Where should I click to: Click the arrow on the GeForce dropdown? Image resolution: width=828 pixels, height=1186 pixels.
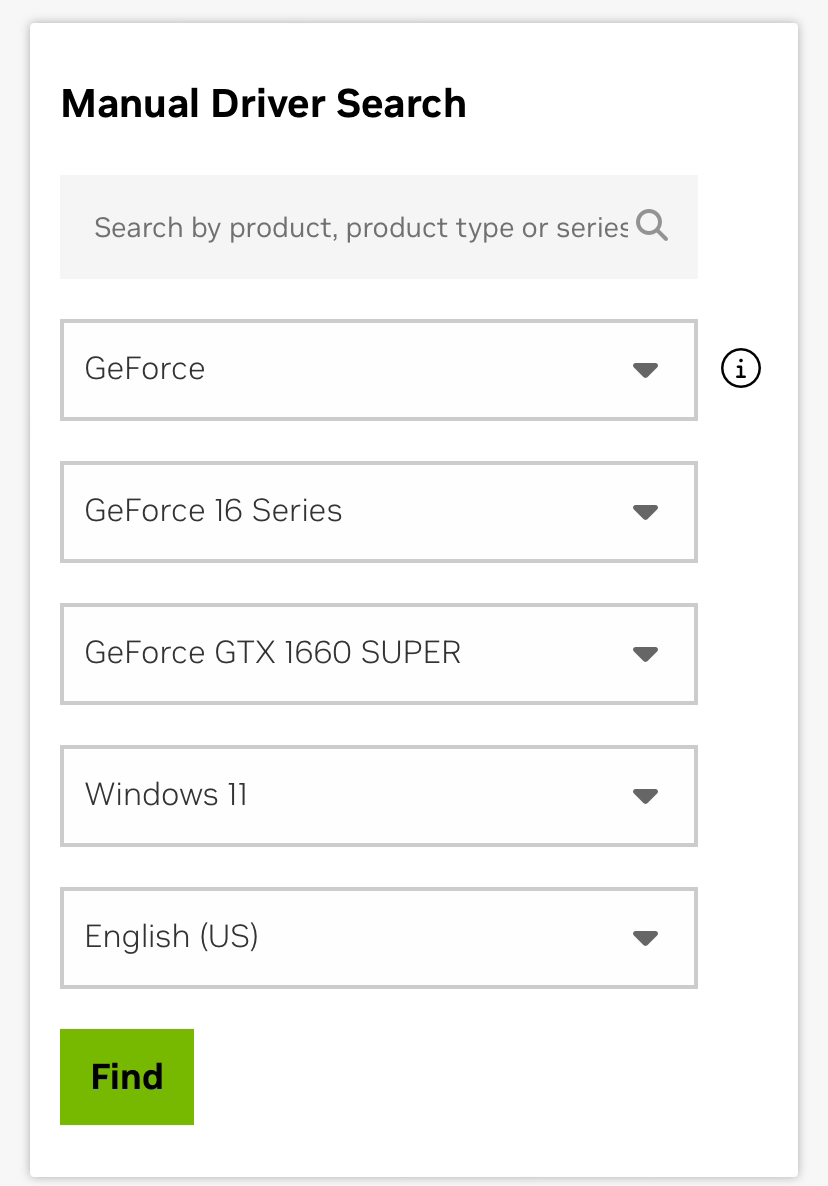tap(645, 370)
